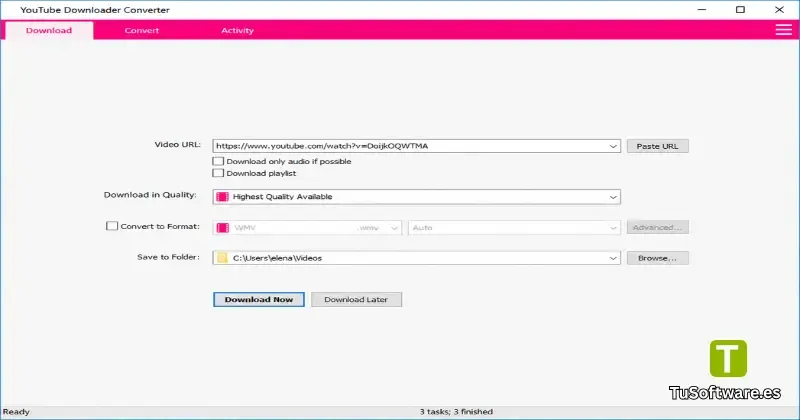This screenshot has width=800, height=420.
Task: Enable Download only audio if possible
Action: (218, 161)
